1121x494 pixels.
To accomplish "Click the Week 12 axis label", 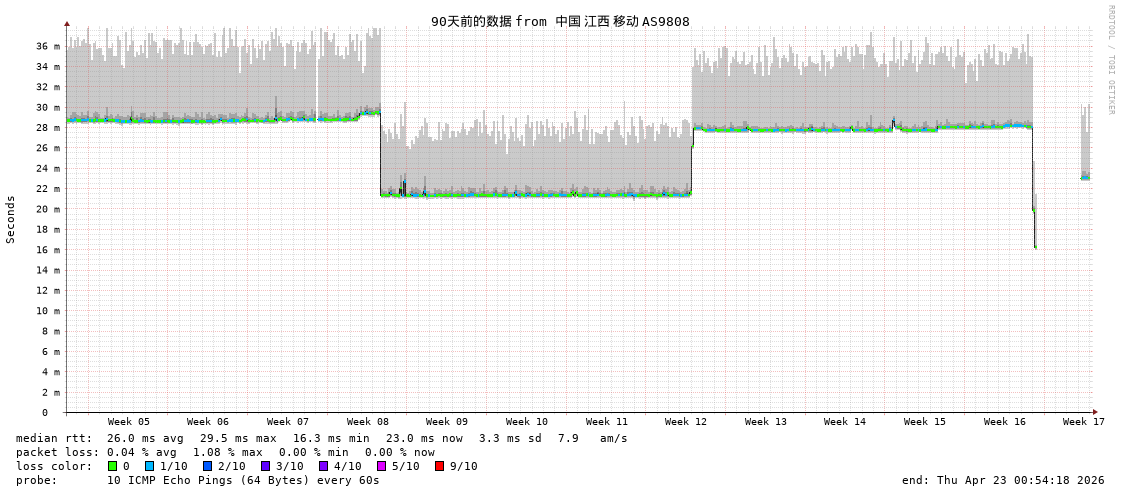I will point(686,422).
